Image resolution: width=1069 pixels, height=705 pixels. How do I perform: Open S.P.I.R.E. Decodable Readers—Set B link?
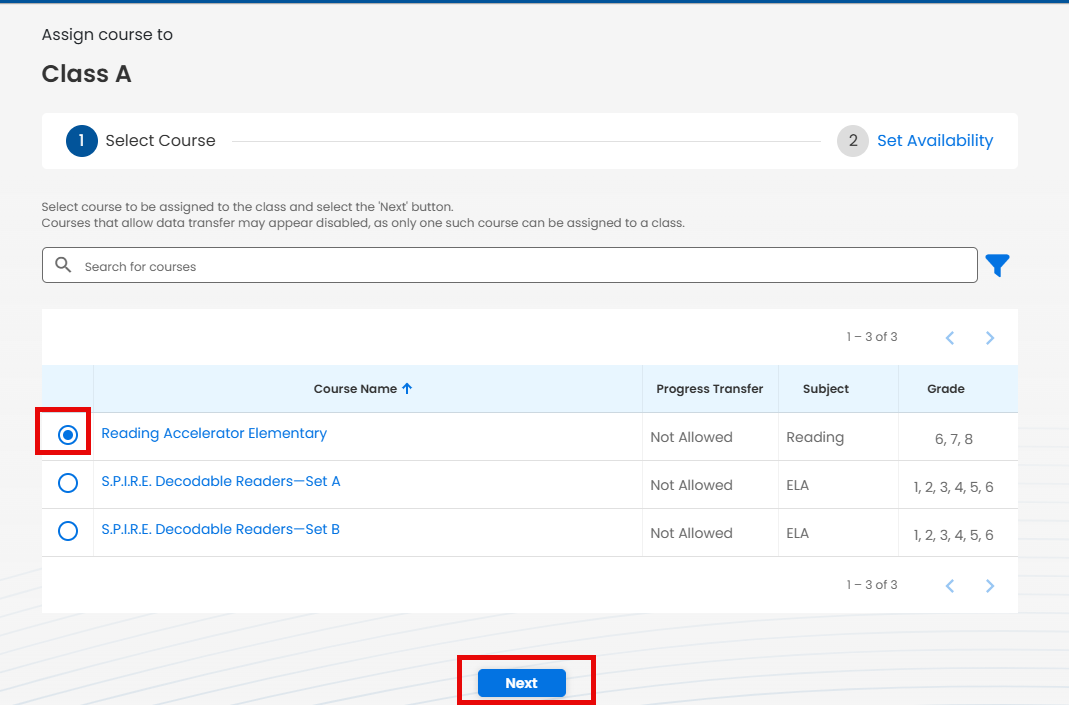(220, 529)
